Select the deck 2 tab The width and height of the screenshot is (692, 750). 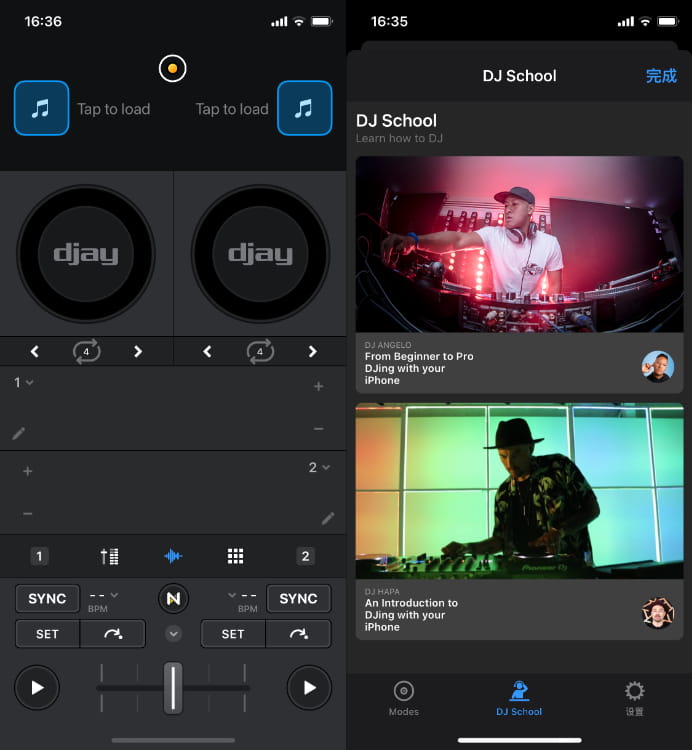(306, 556)
